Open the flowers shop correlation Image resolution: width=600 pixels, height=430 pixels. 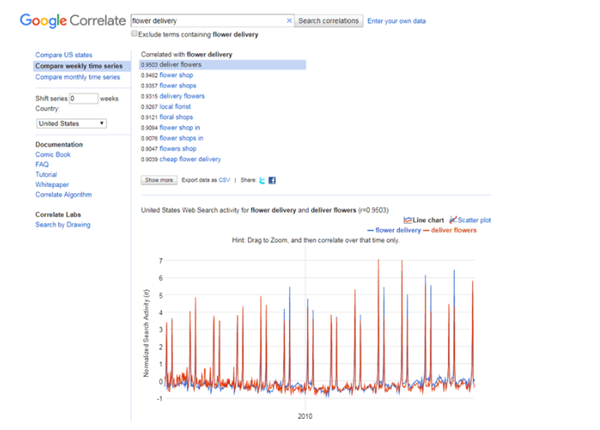point(178,148)
